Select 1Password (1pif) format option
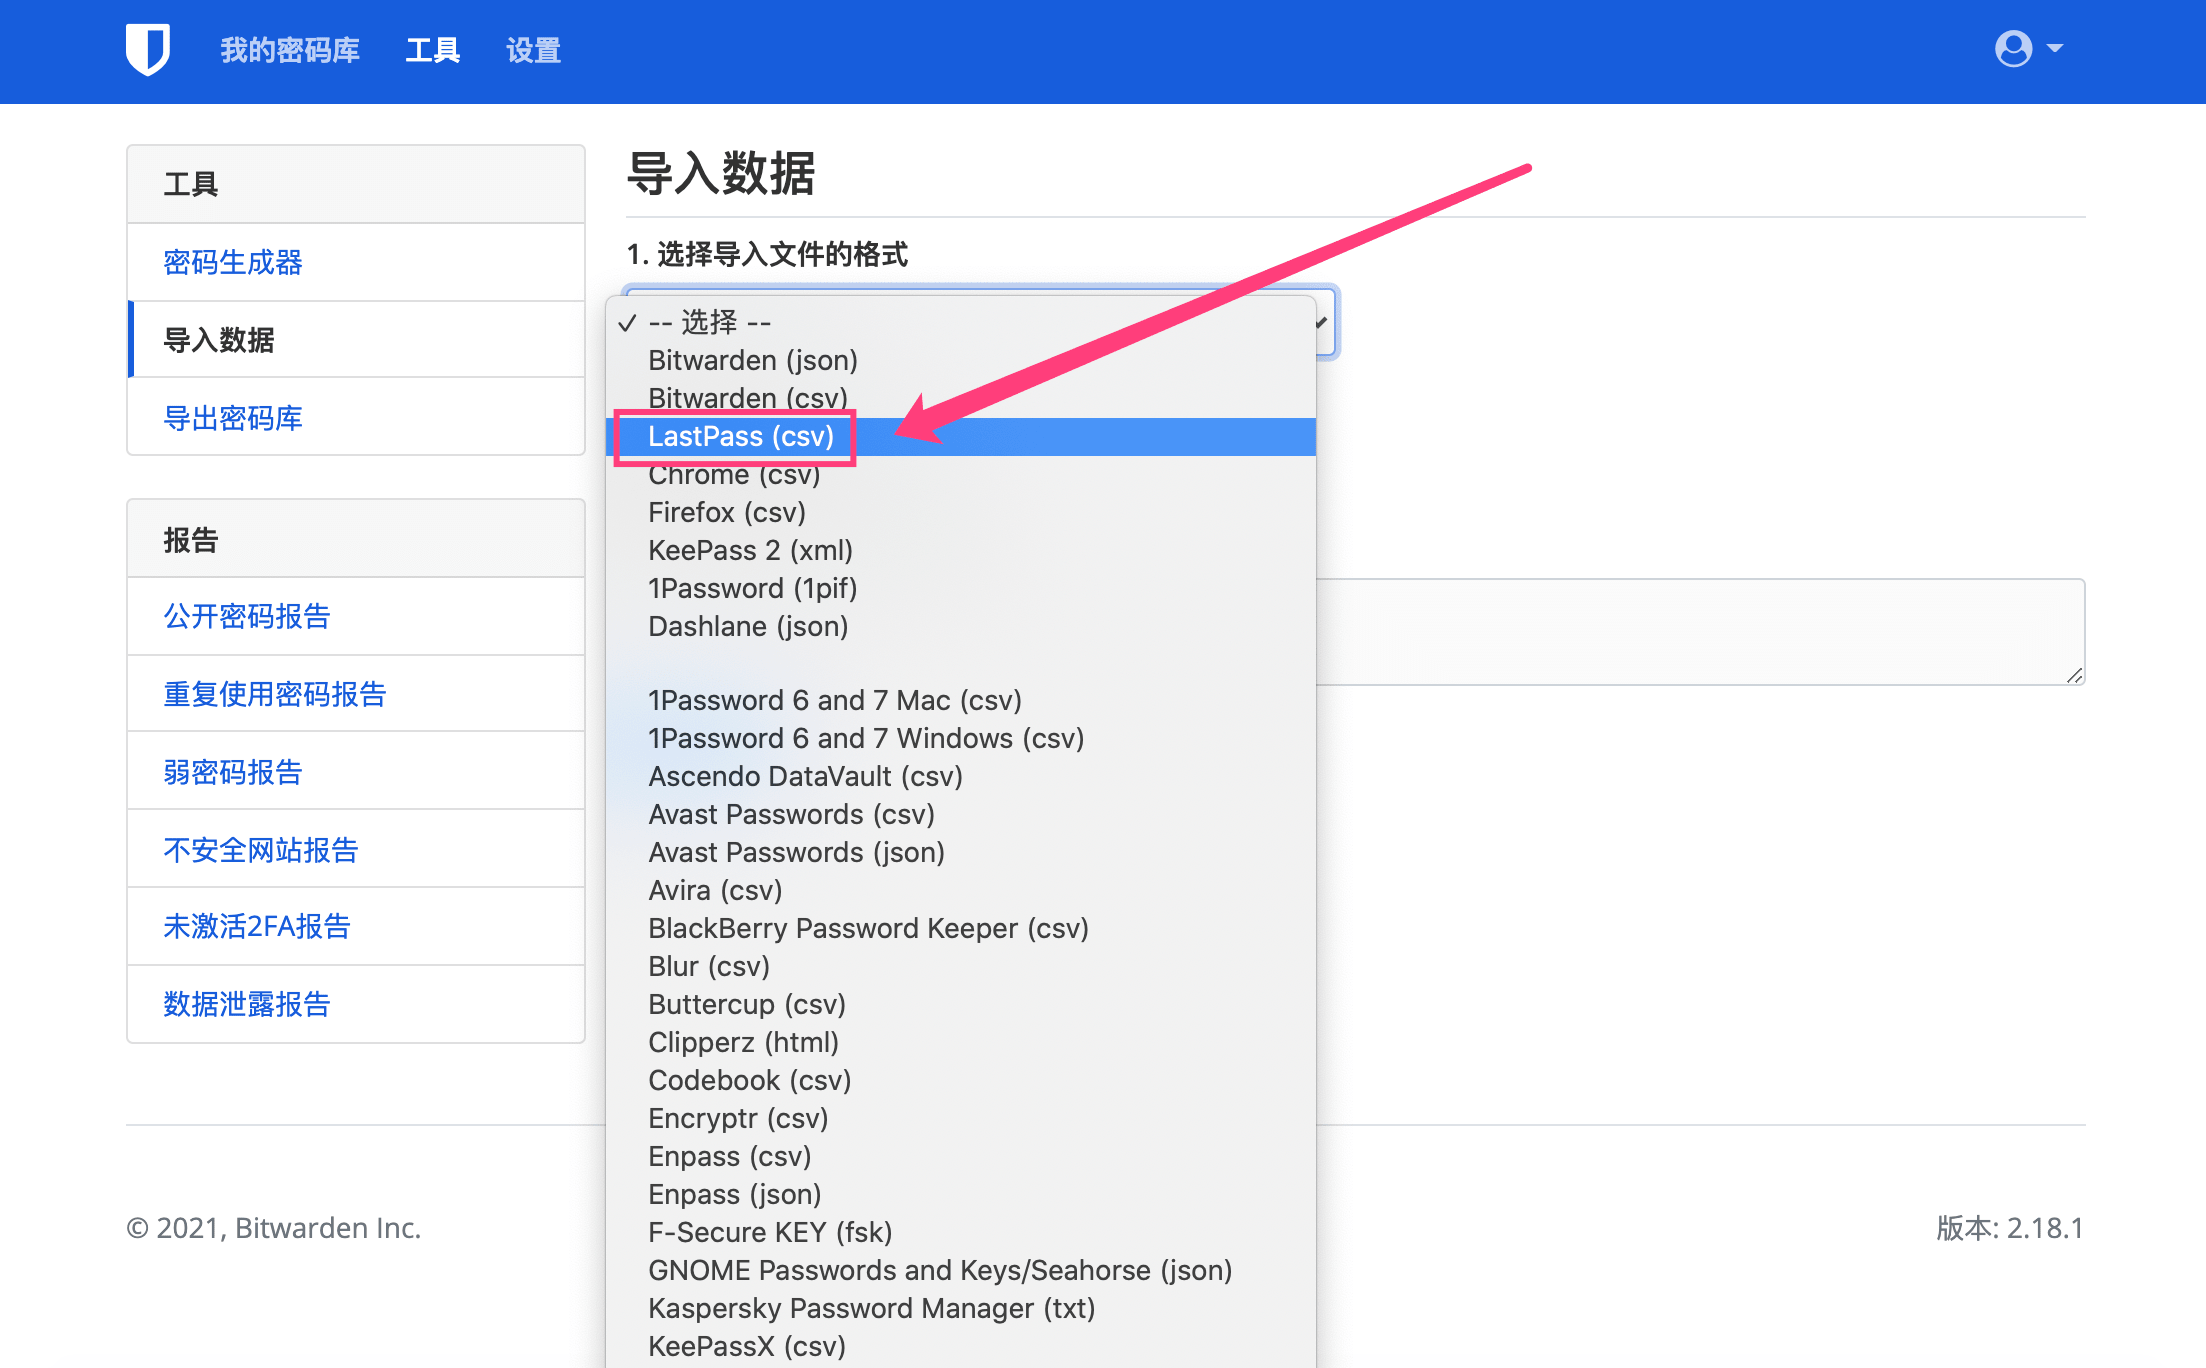2206x1368 pixels. (x=753, y=588)
